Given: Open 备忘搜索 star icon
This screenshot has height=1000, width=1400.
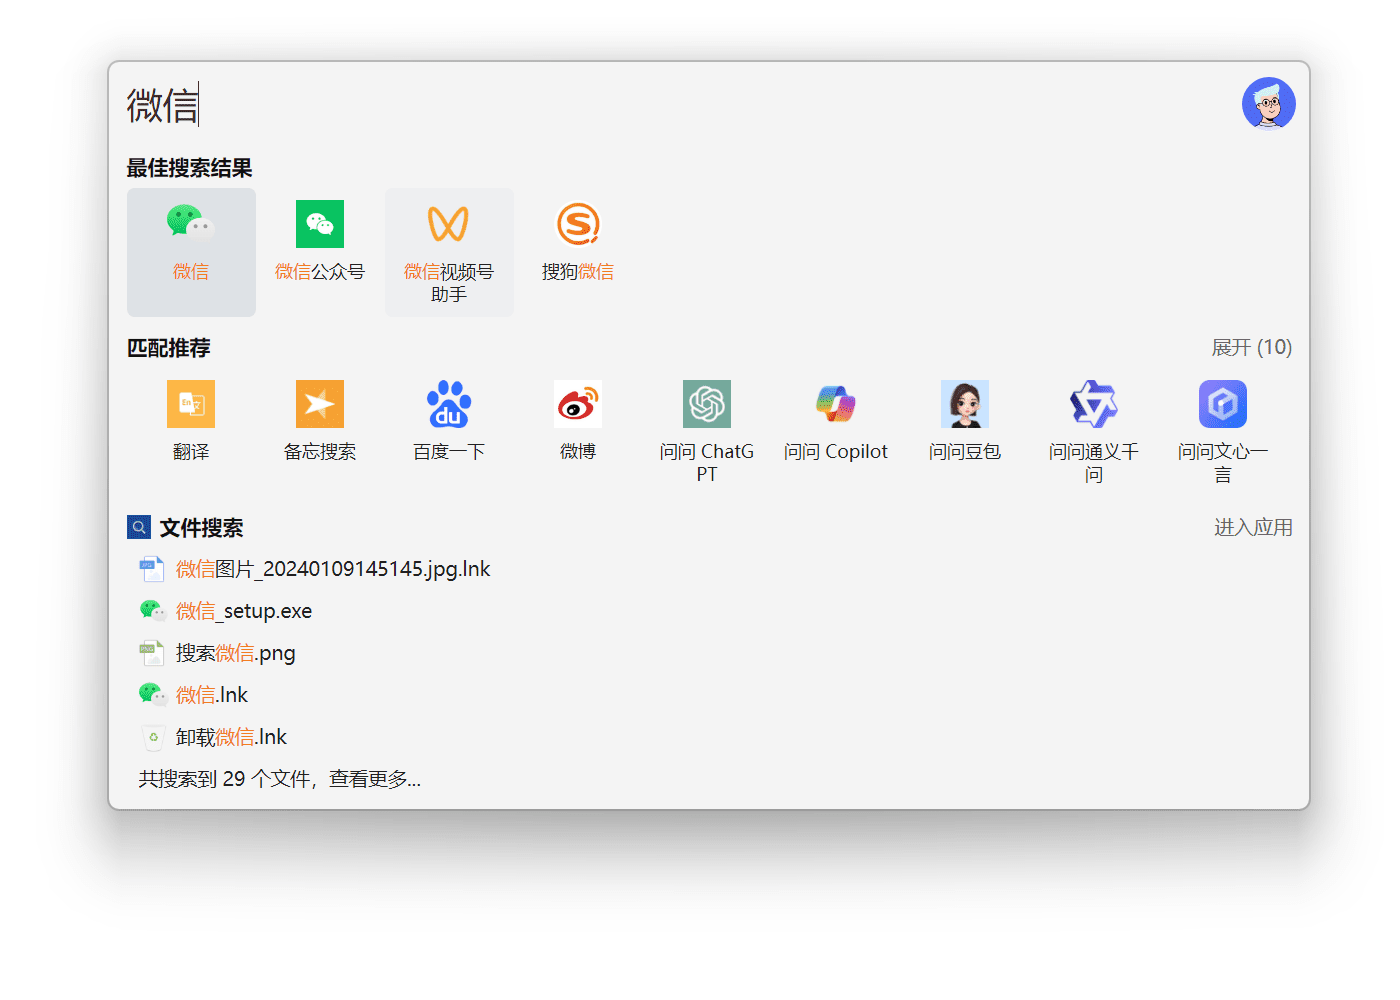Looking at the screenshot, I should [x=320, y=404].
